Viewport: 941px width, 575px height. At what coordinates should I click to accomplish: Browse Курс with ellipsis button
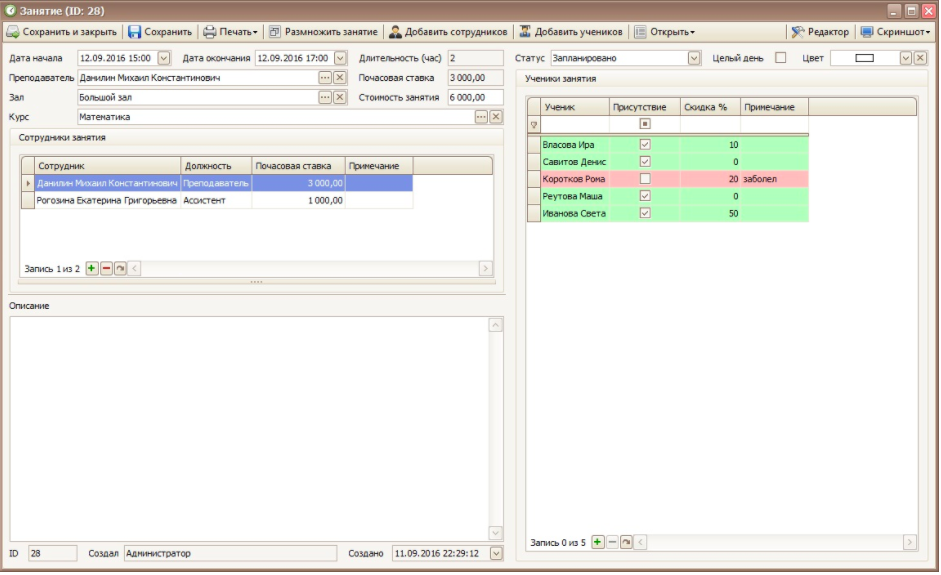point(481,117)
